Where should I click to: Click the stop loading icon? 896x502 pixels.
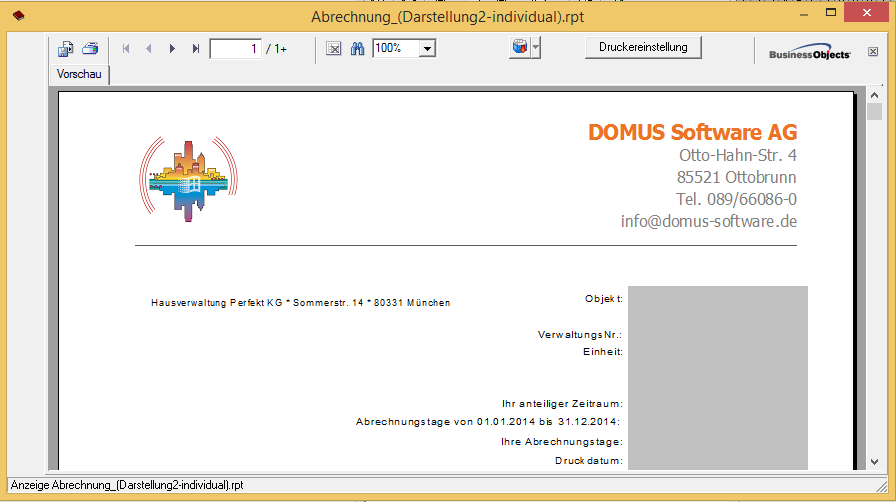pyautogui.click(x=334, y=49)
